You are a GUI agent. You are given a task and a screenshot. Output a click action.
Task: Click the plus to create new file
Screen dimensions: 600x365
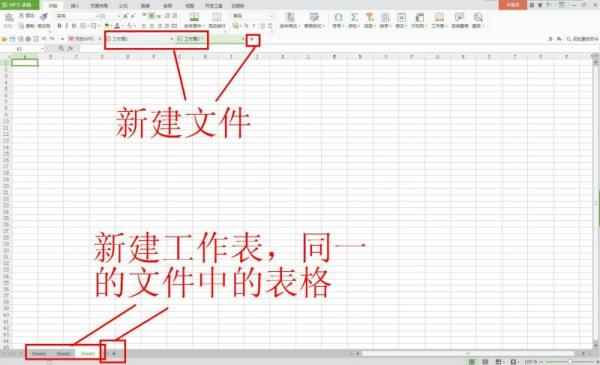click(x=252, y=39)
